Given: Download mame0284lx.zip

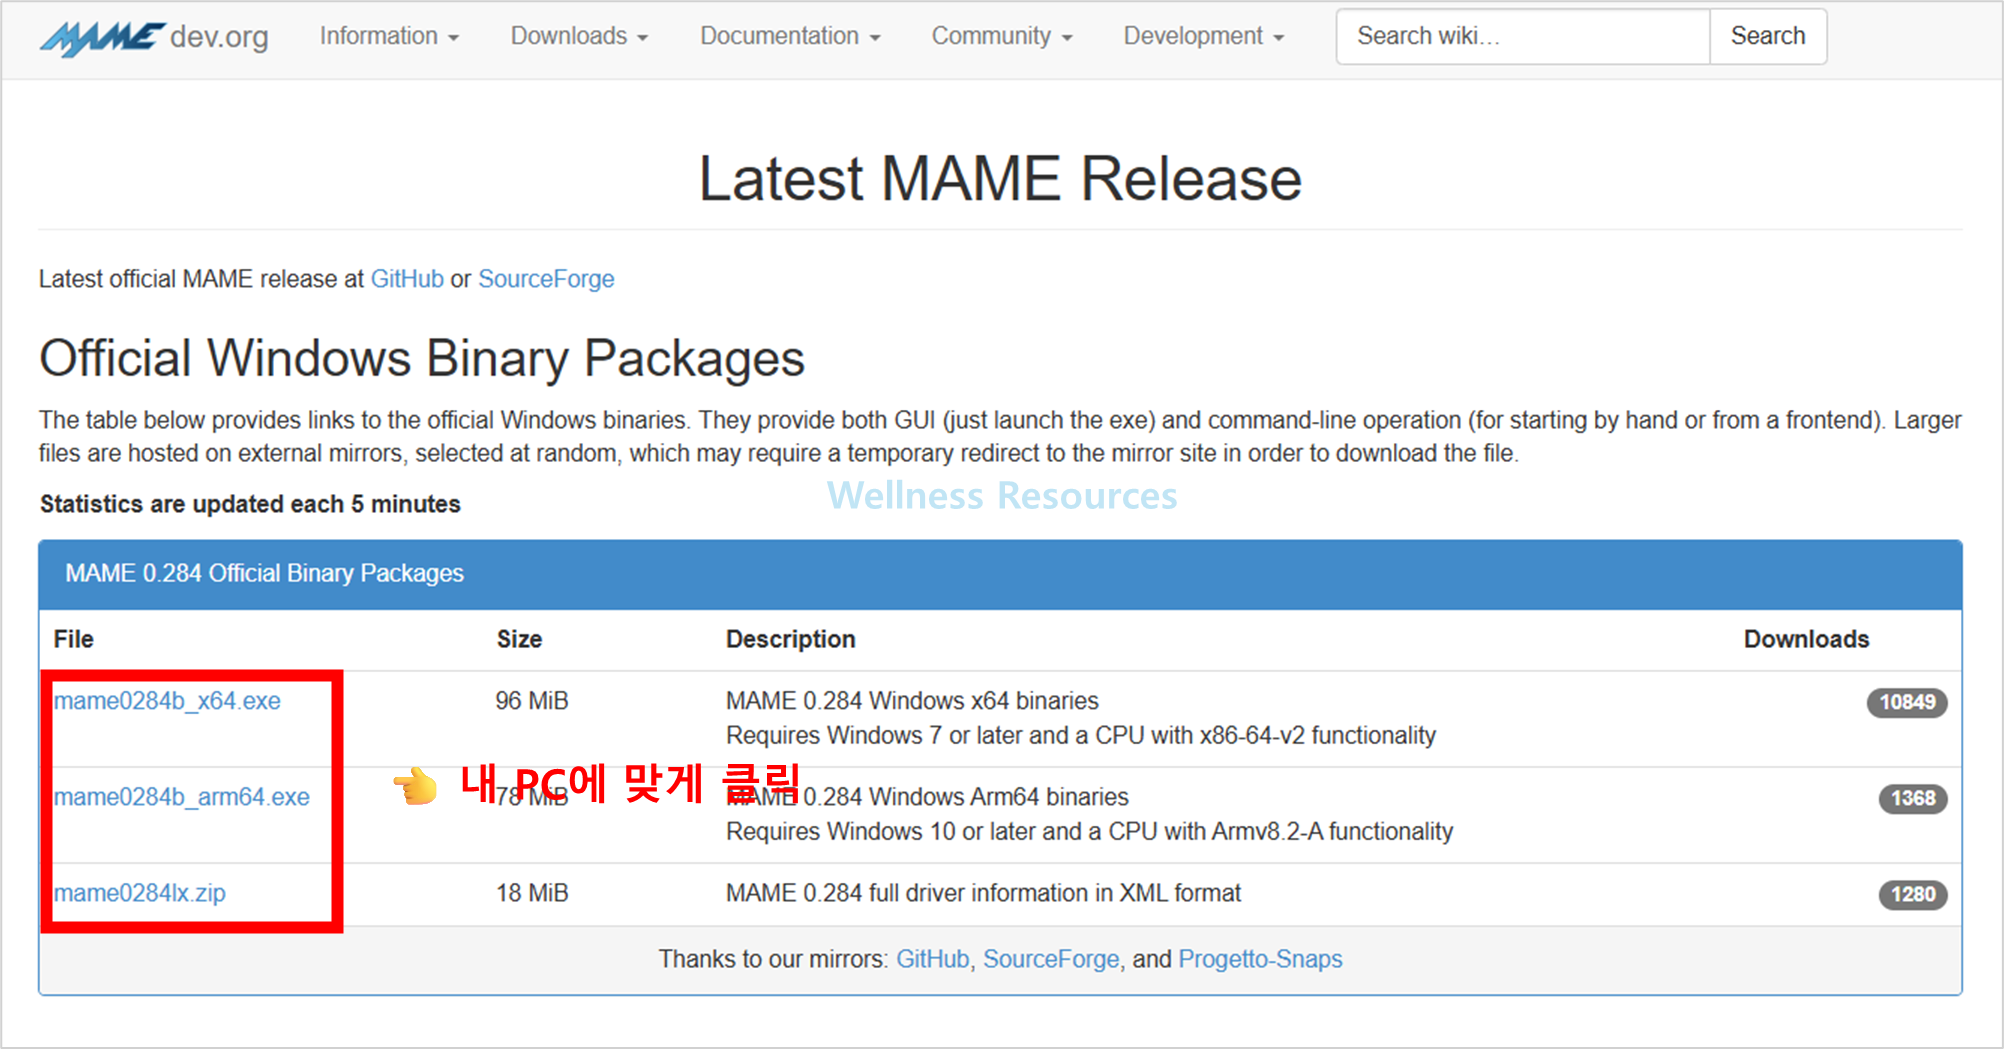Looking at the screenshot, I should click(x=140, y=893).
